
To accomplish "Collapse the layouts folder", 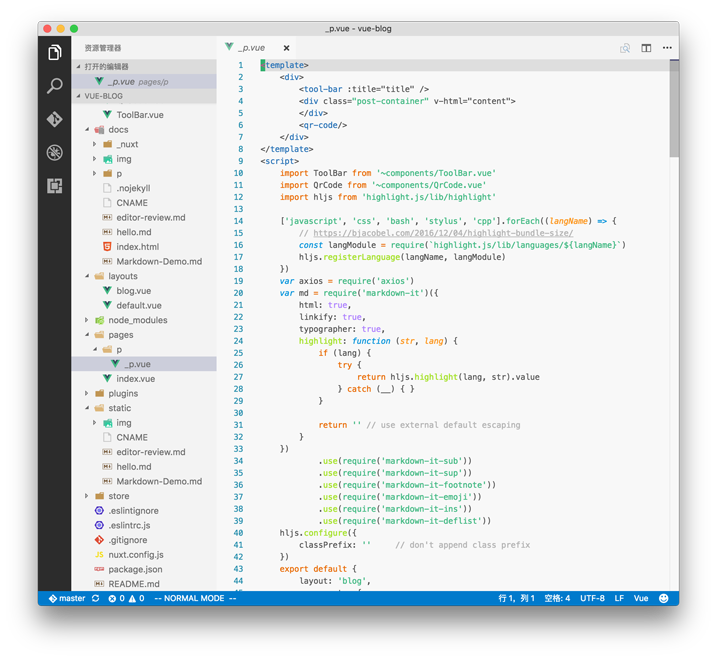I will point(87,276).
